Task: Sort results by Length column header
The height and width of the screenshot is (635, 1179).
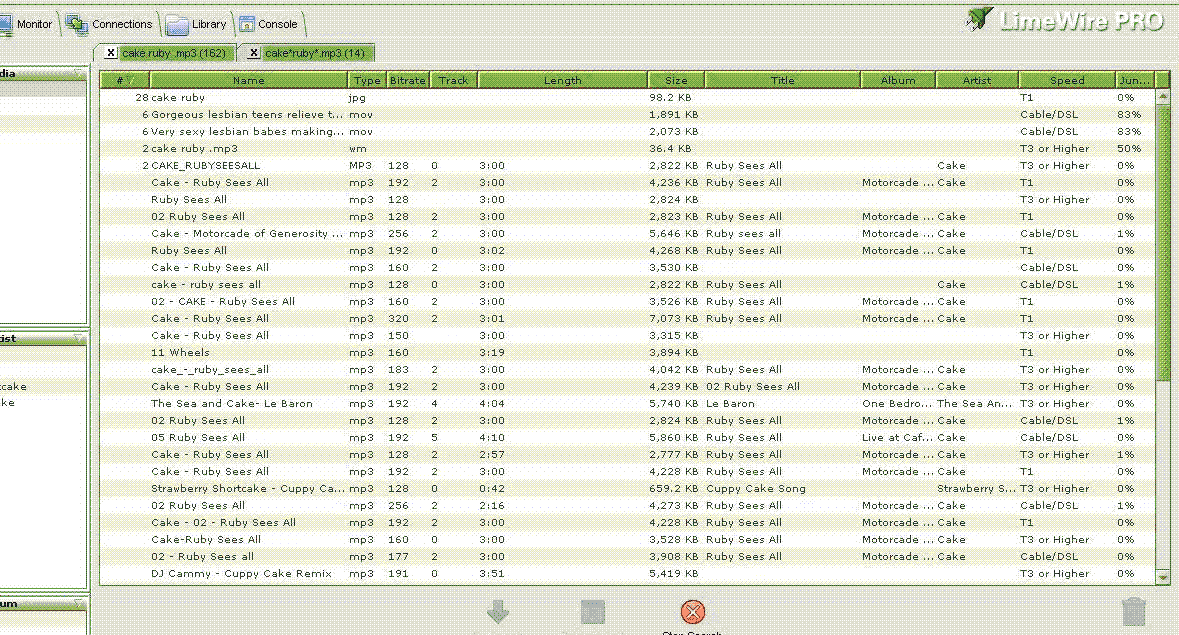Action: [x=562, y=80]
